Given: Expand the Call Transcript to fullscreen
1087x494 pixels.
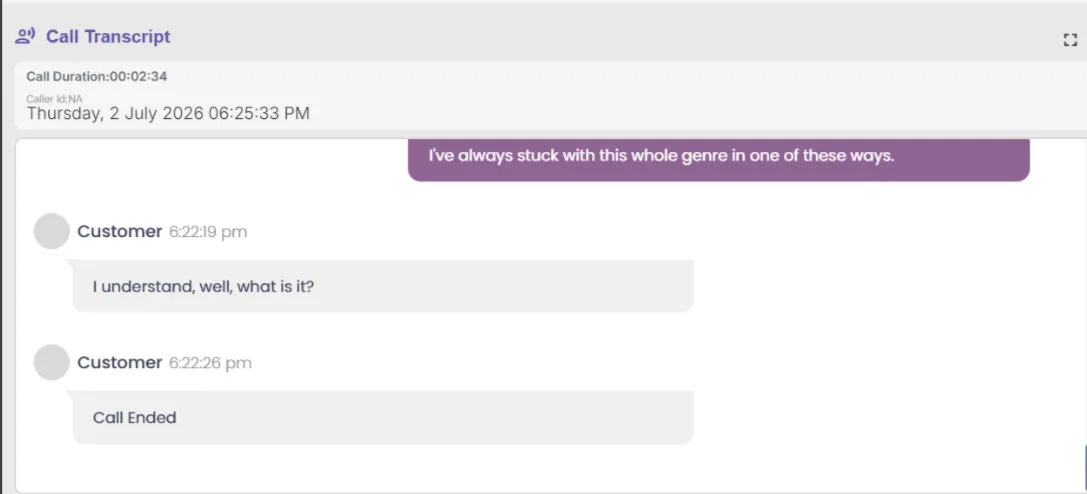Looking at the screenshot, I should tap(1070, 40).
